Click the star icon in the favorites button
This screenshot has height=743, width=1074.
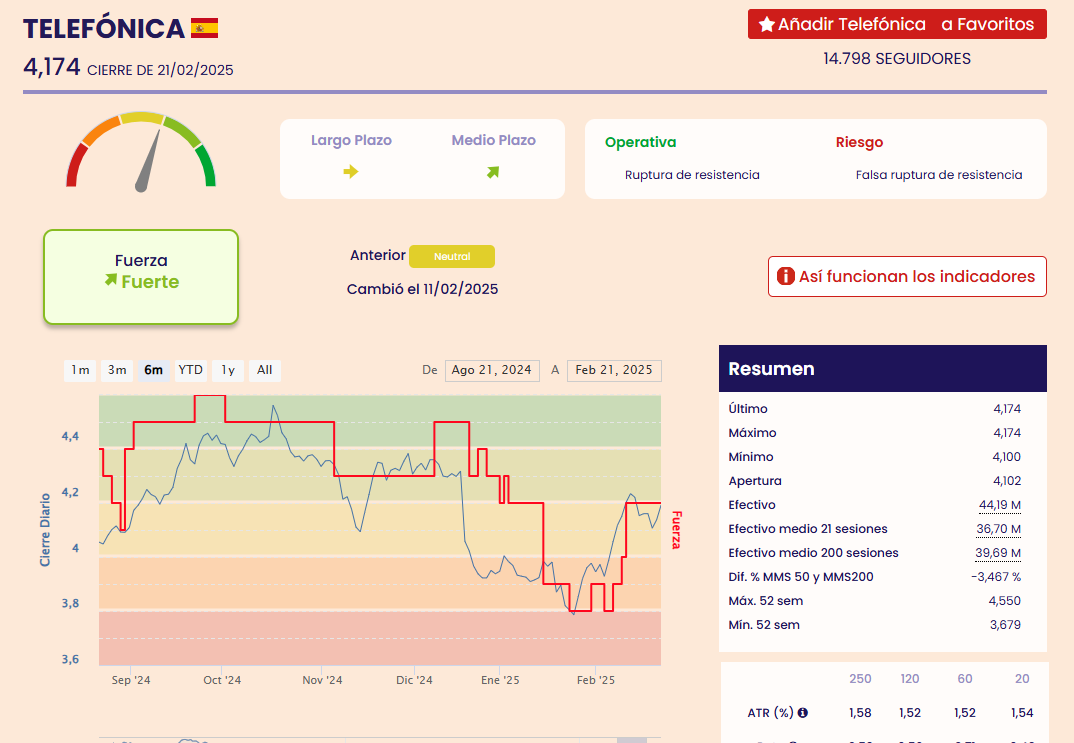766,25
